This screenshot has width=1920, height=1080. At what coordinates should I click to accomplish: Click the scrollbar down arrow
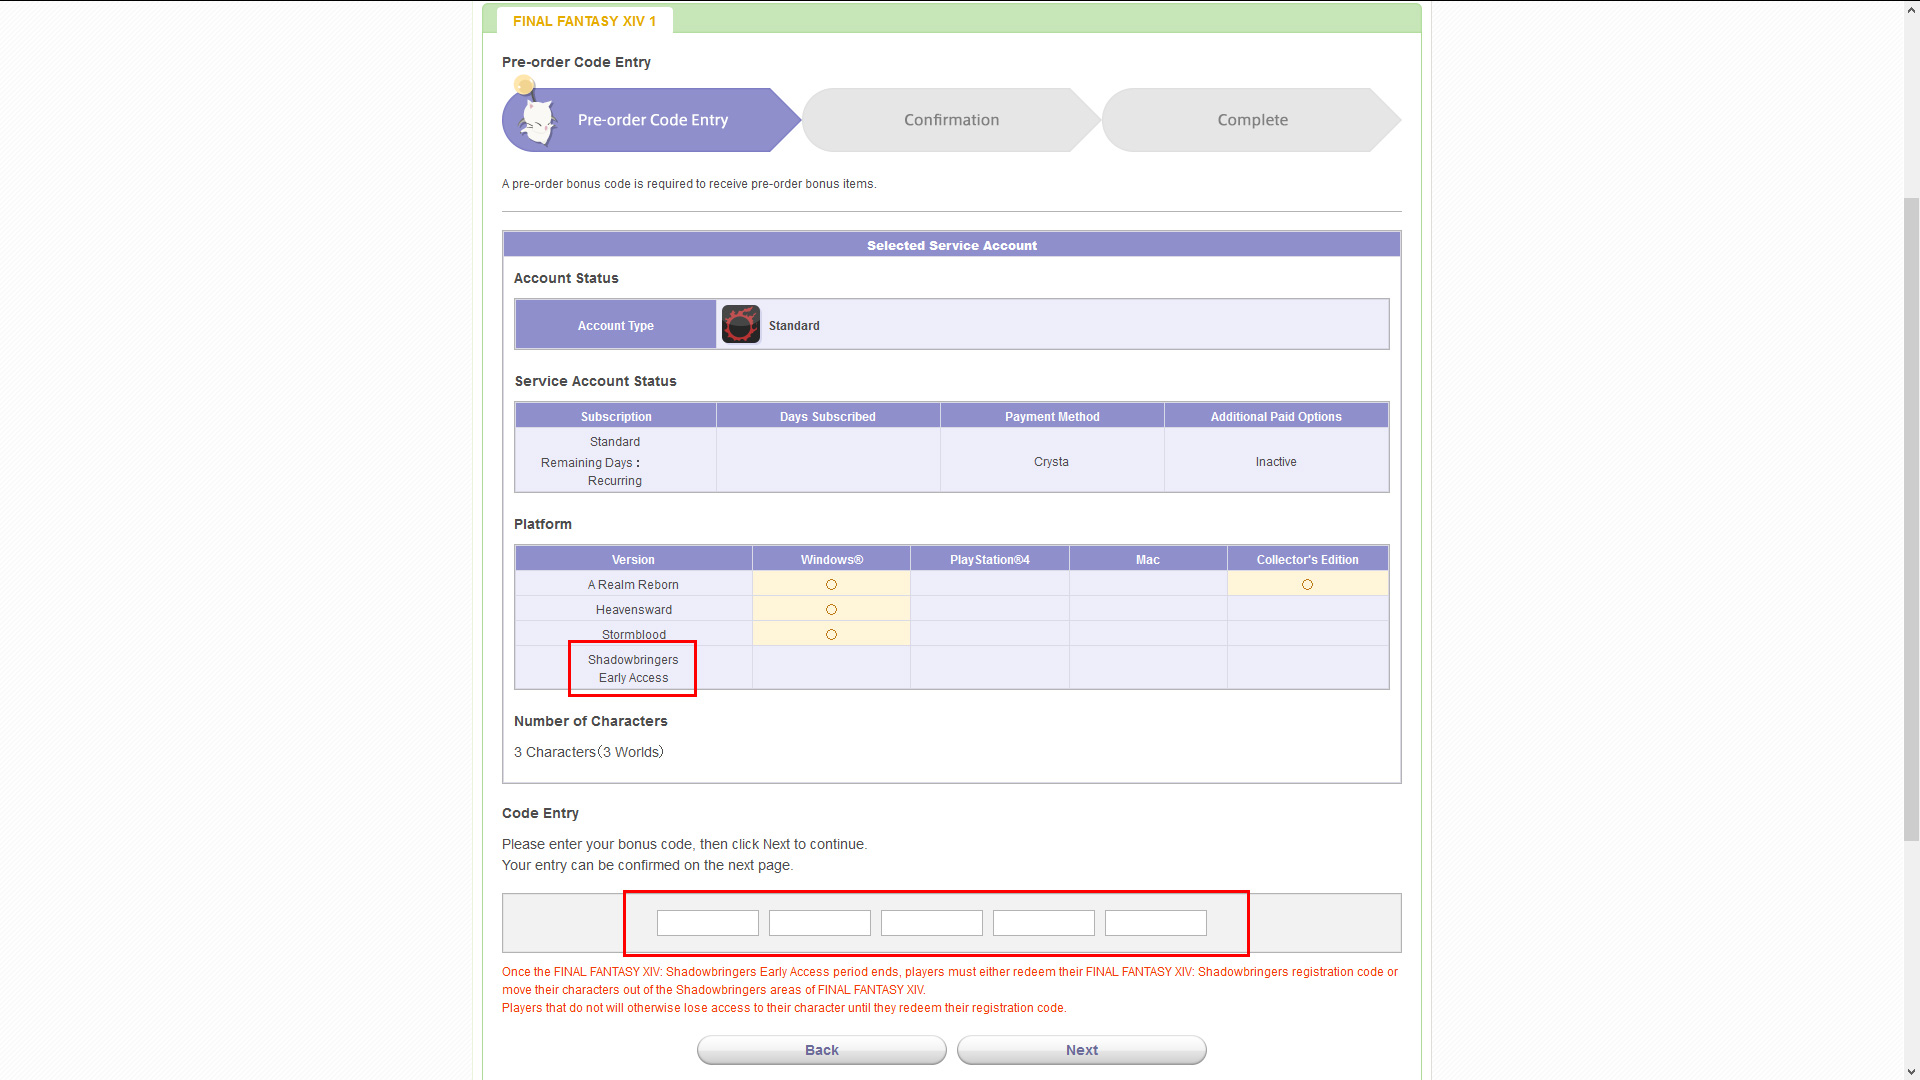click(x=1911, y=1071)
